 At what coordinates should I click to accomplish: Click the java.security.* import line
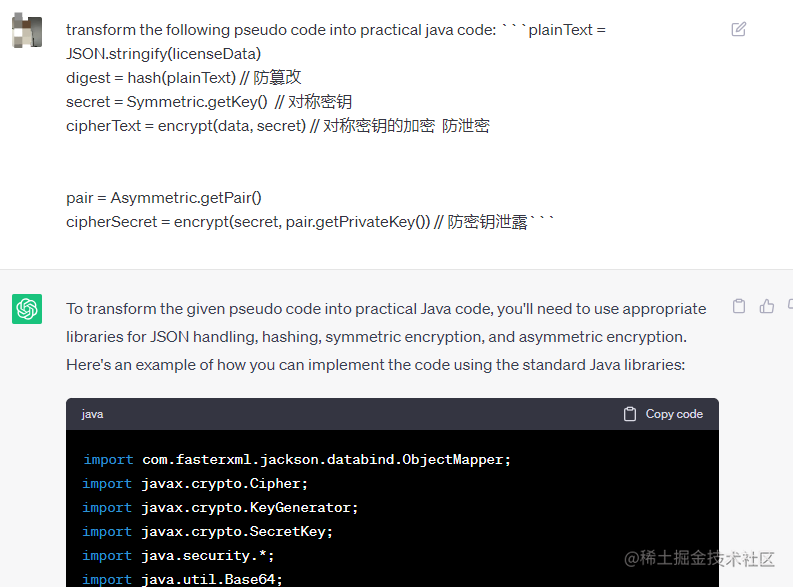179,556
